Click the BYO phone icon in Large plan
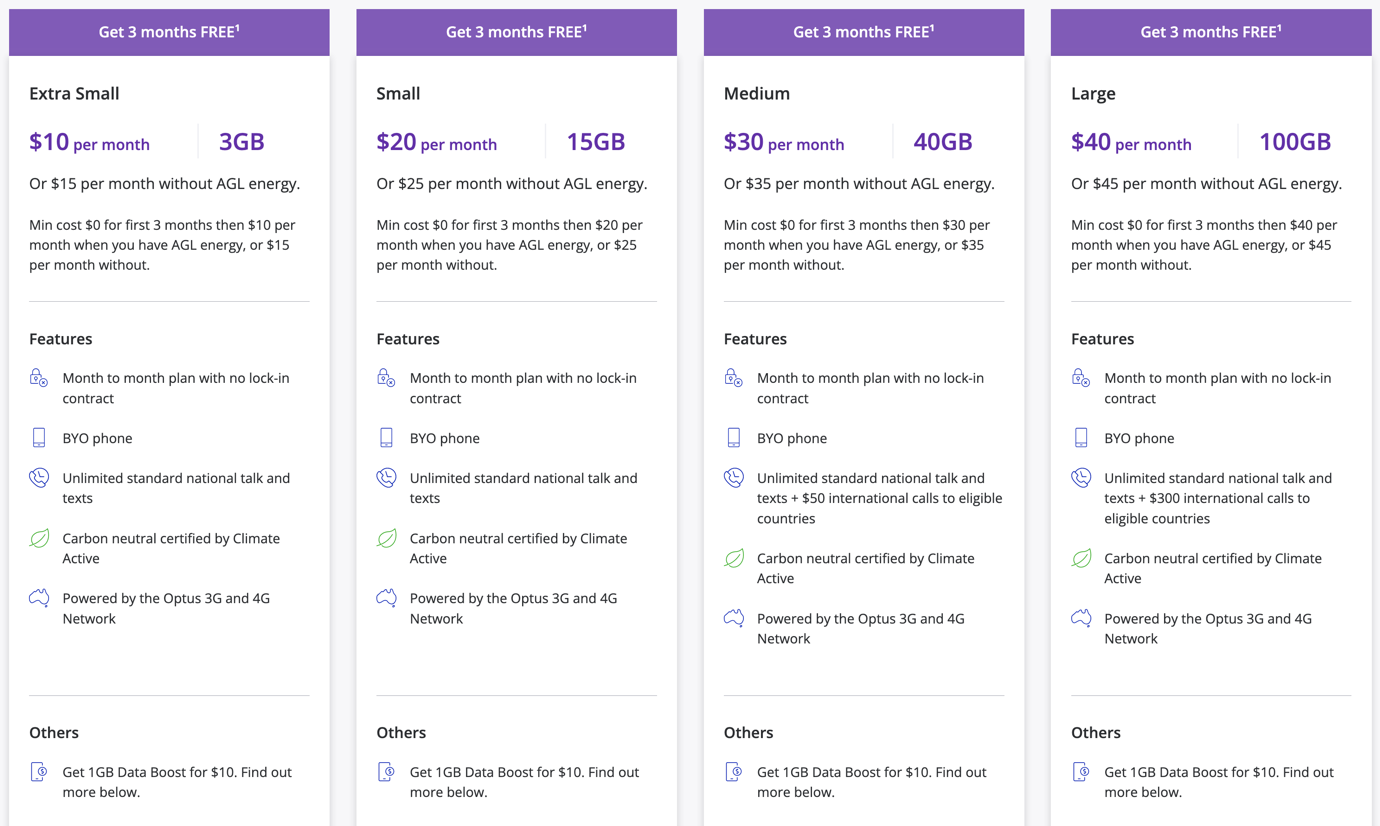The width and height of the screenshot is (1380, 826). [1081, 438]
